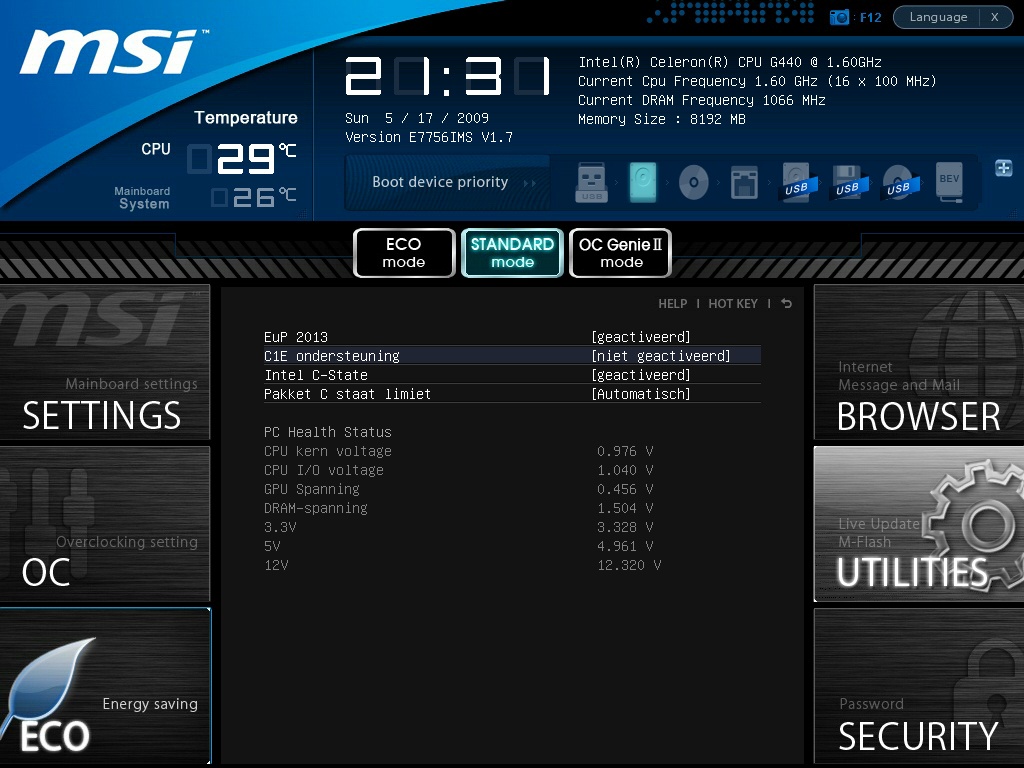
Task: Open SECURITY password panel
Action: coord(919,686)
